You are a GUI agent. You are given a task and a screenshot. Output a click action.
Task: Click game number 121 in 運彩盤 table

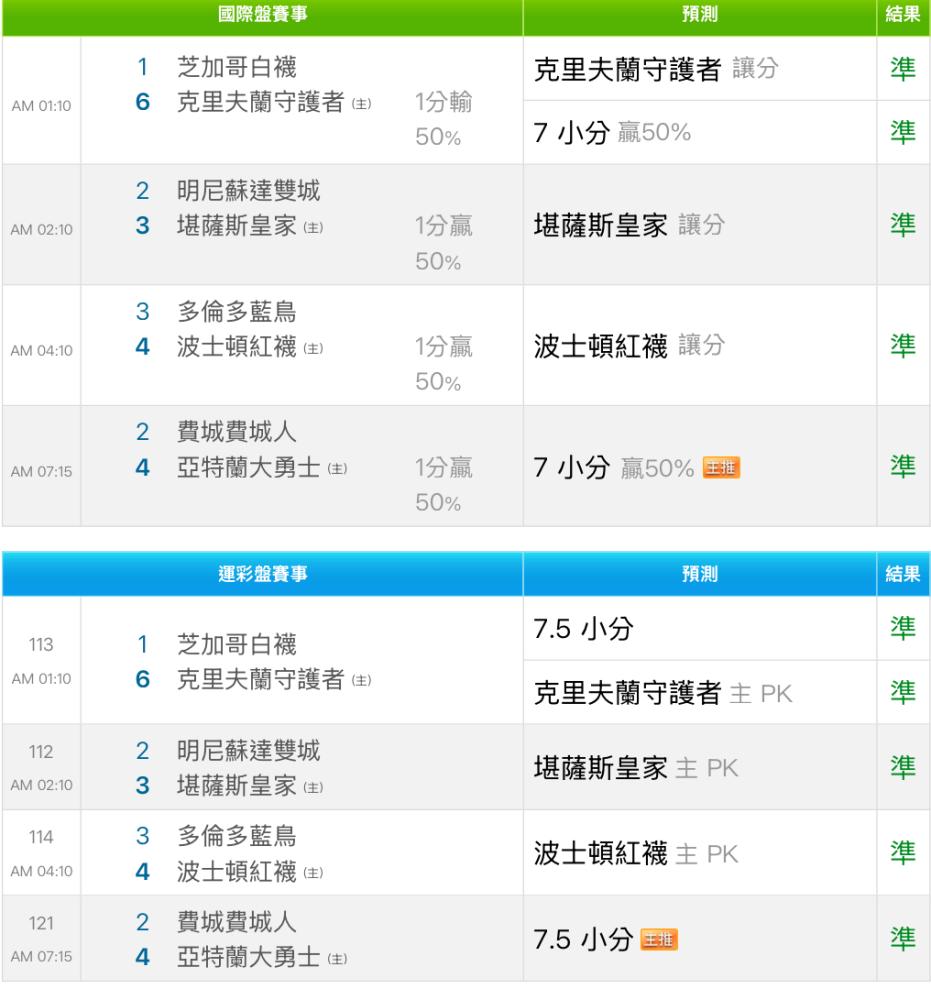click(41, 923)
